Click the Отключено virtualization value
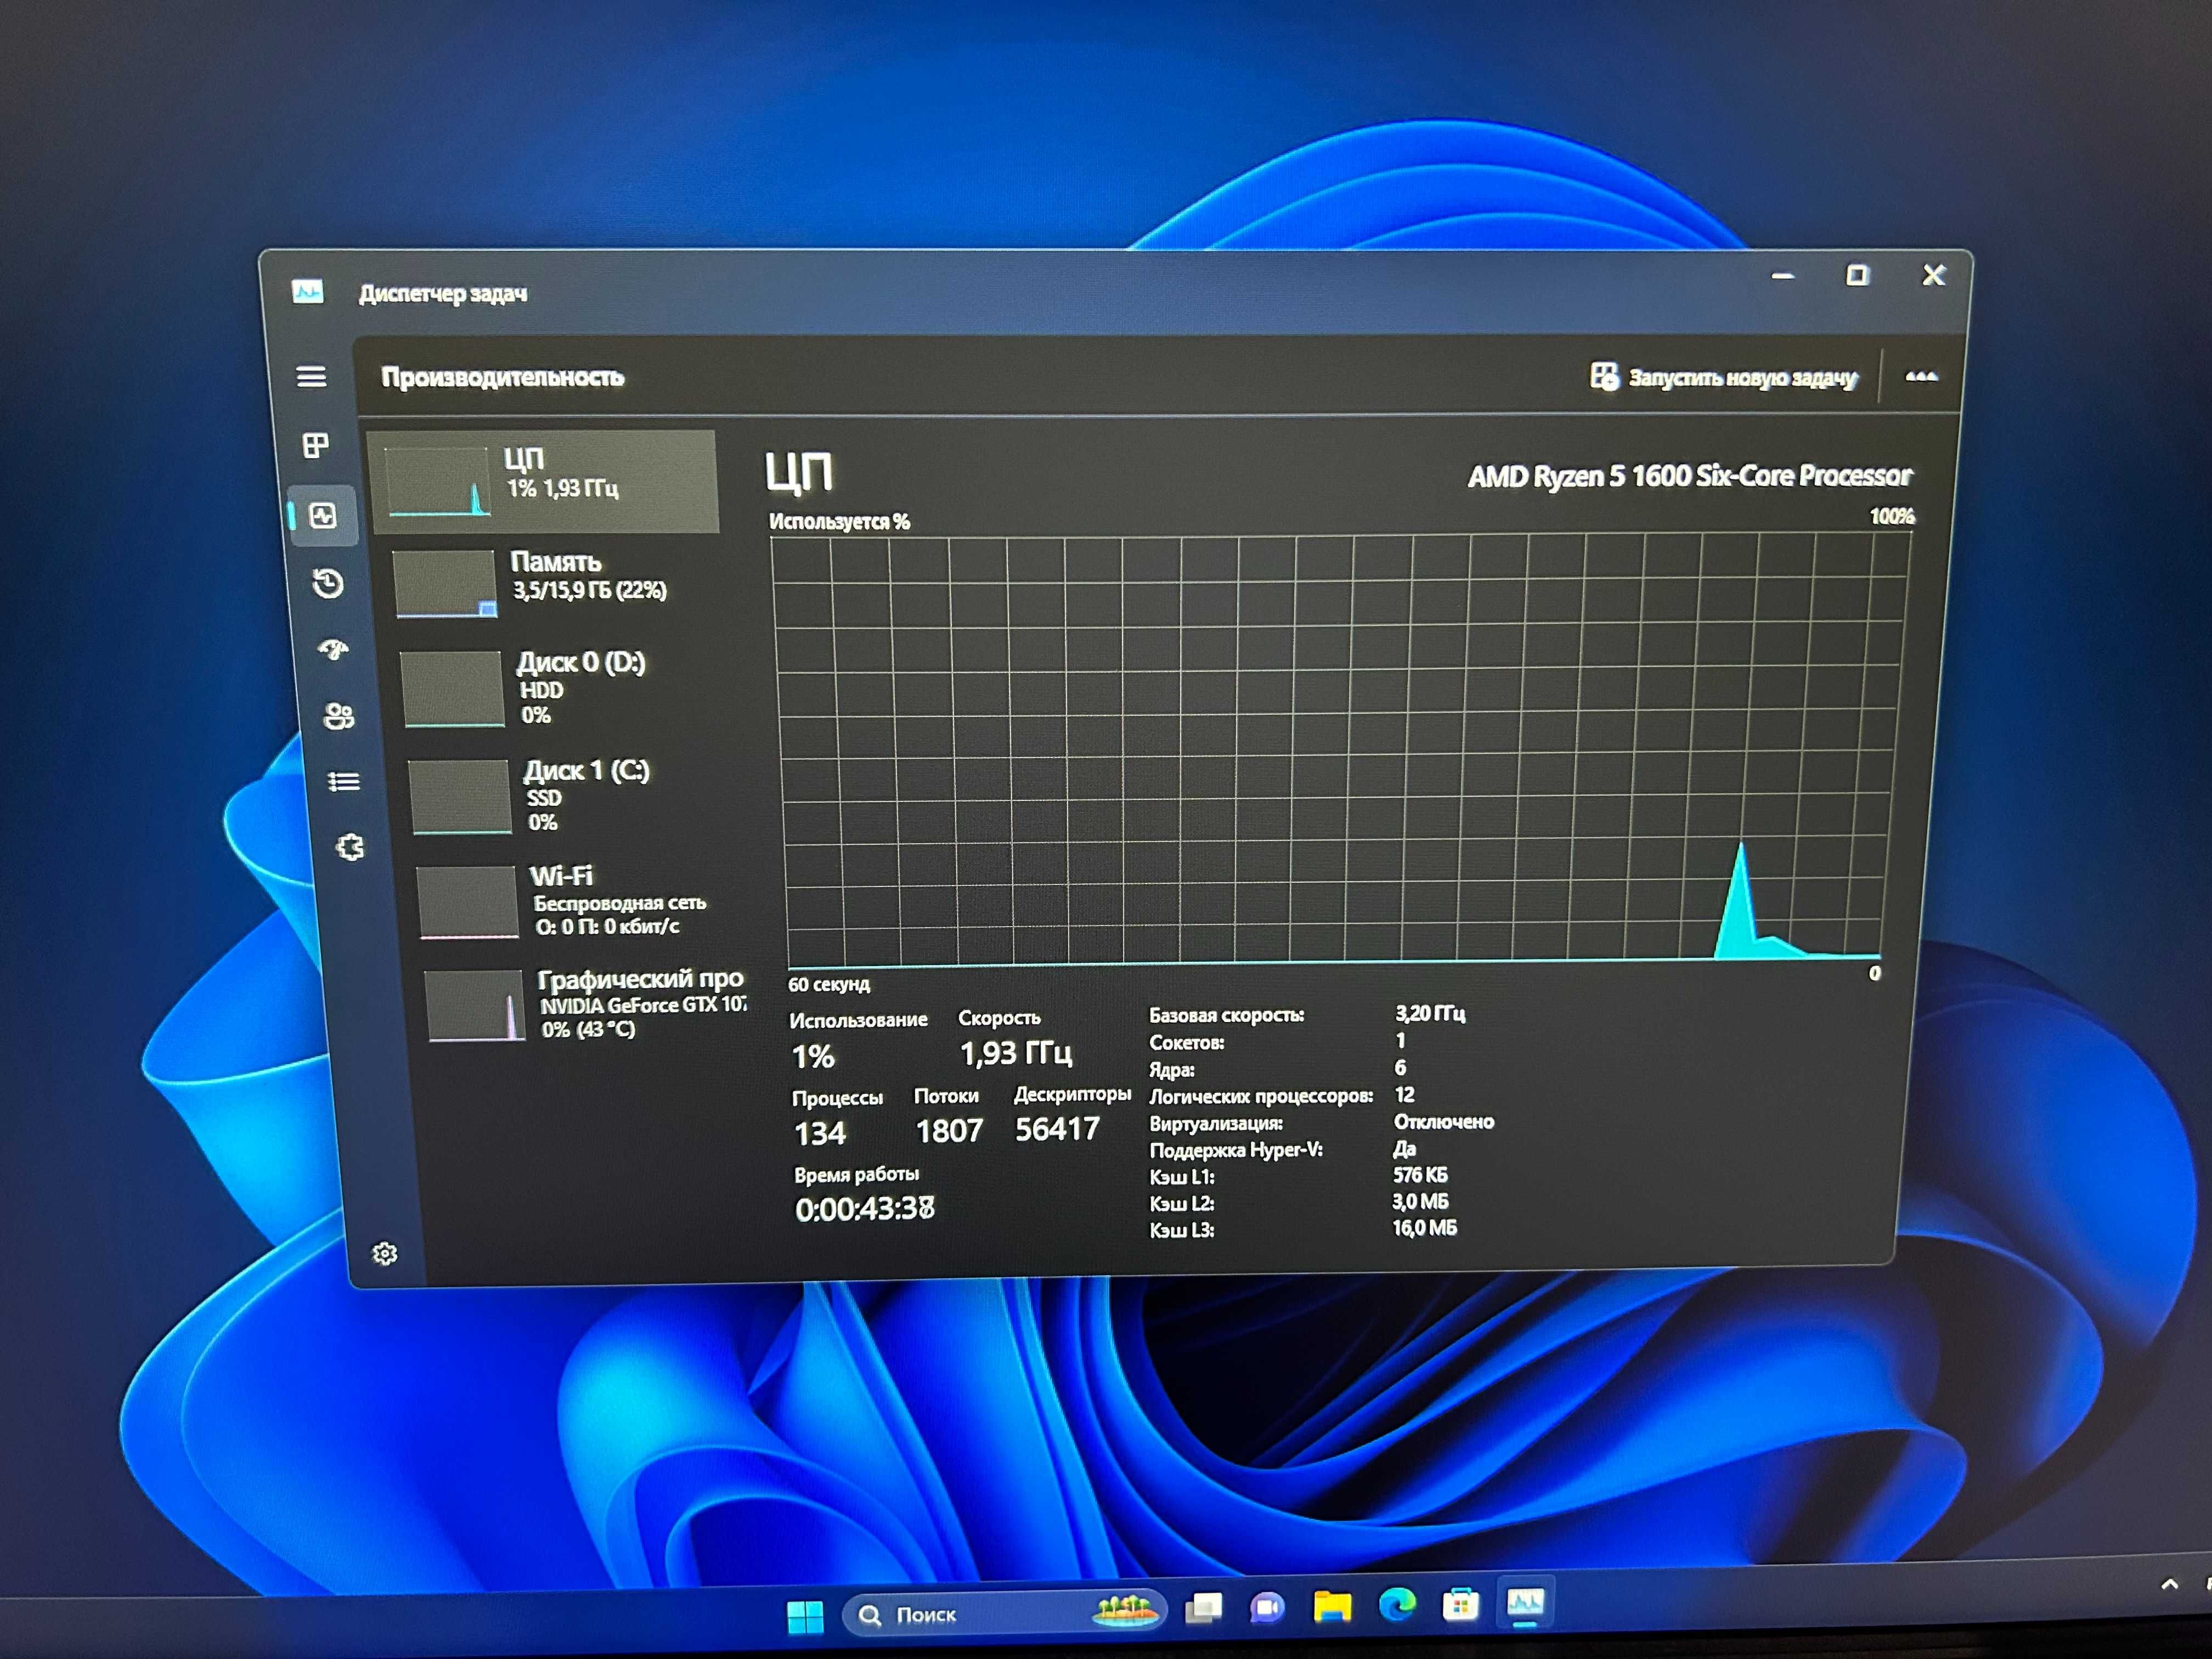 [x=1444, y=1122]
